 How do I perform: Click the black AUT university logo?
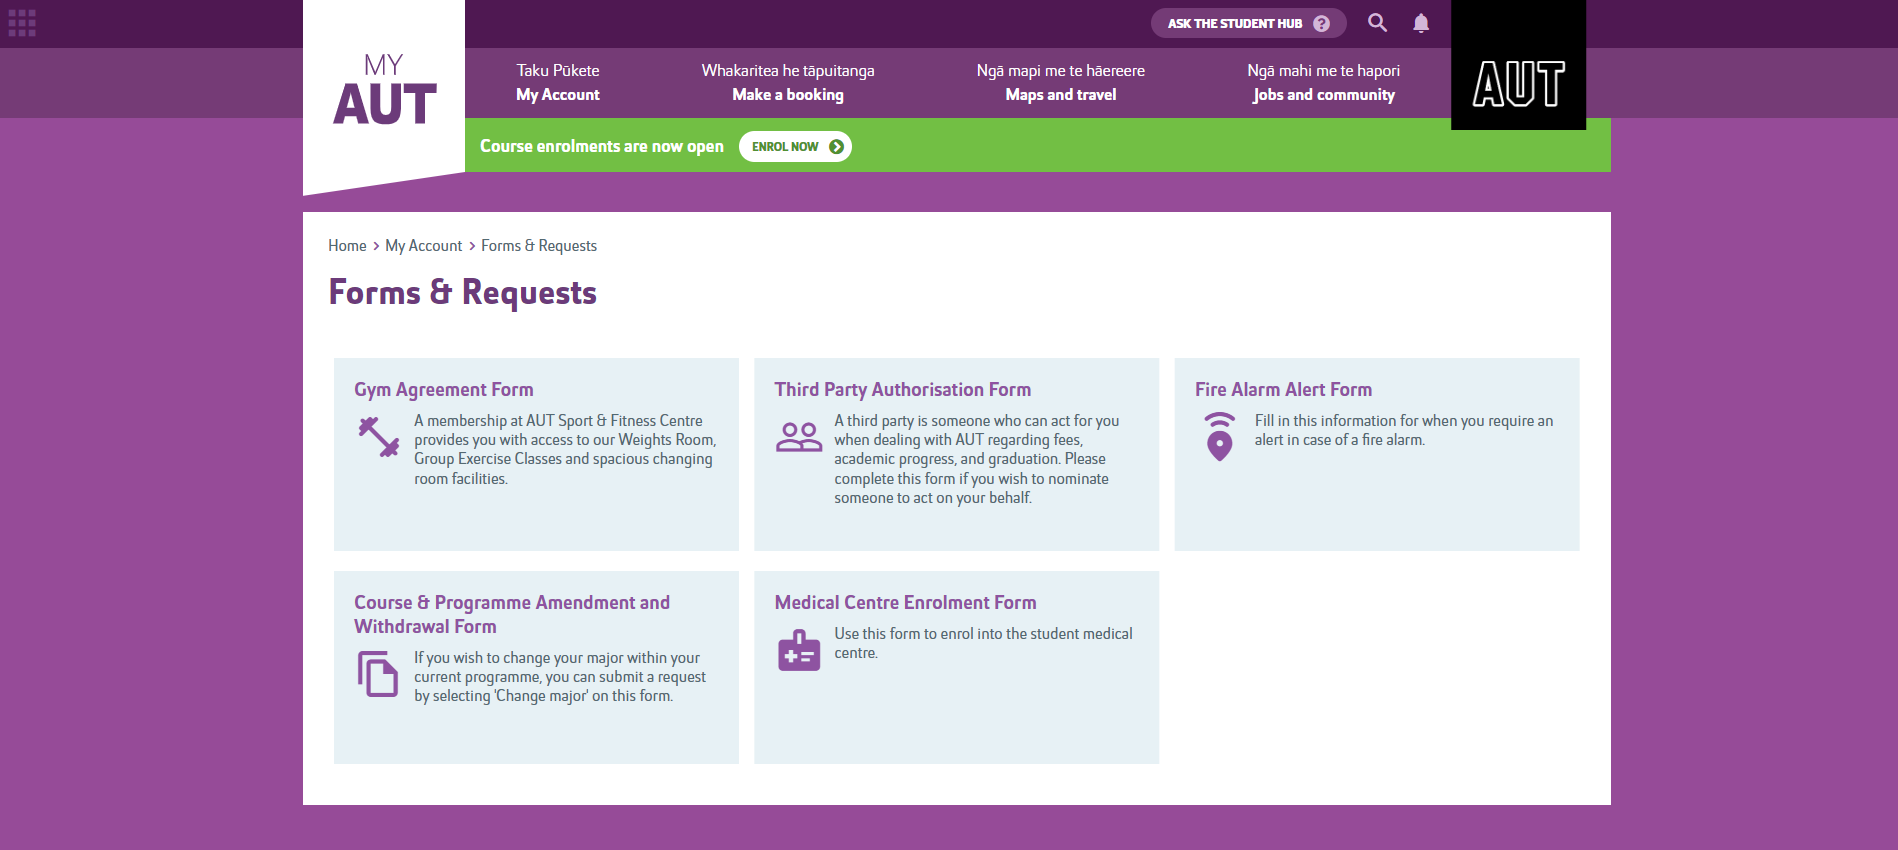(1518, 65)
